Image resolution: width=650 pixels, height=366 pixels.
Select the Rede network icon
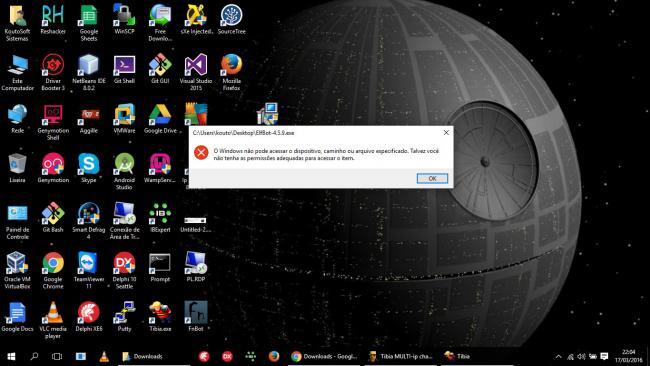tap(17, 119)
